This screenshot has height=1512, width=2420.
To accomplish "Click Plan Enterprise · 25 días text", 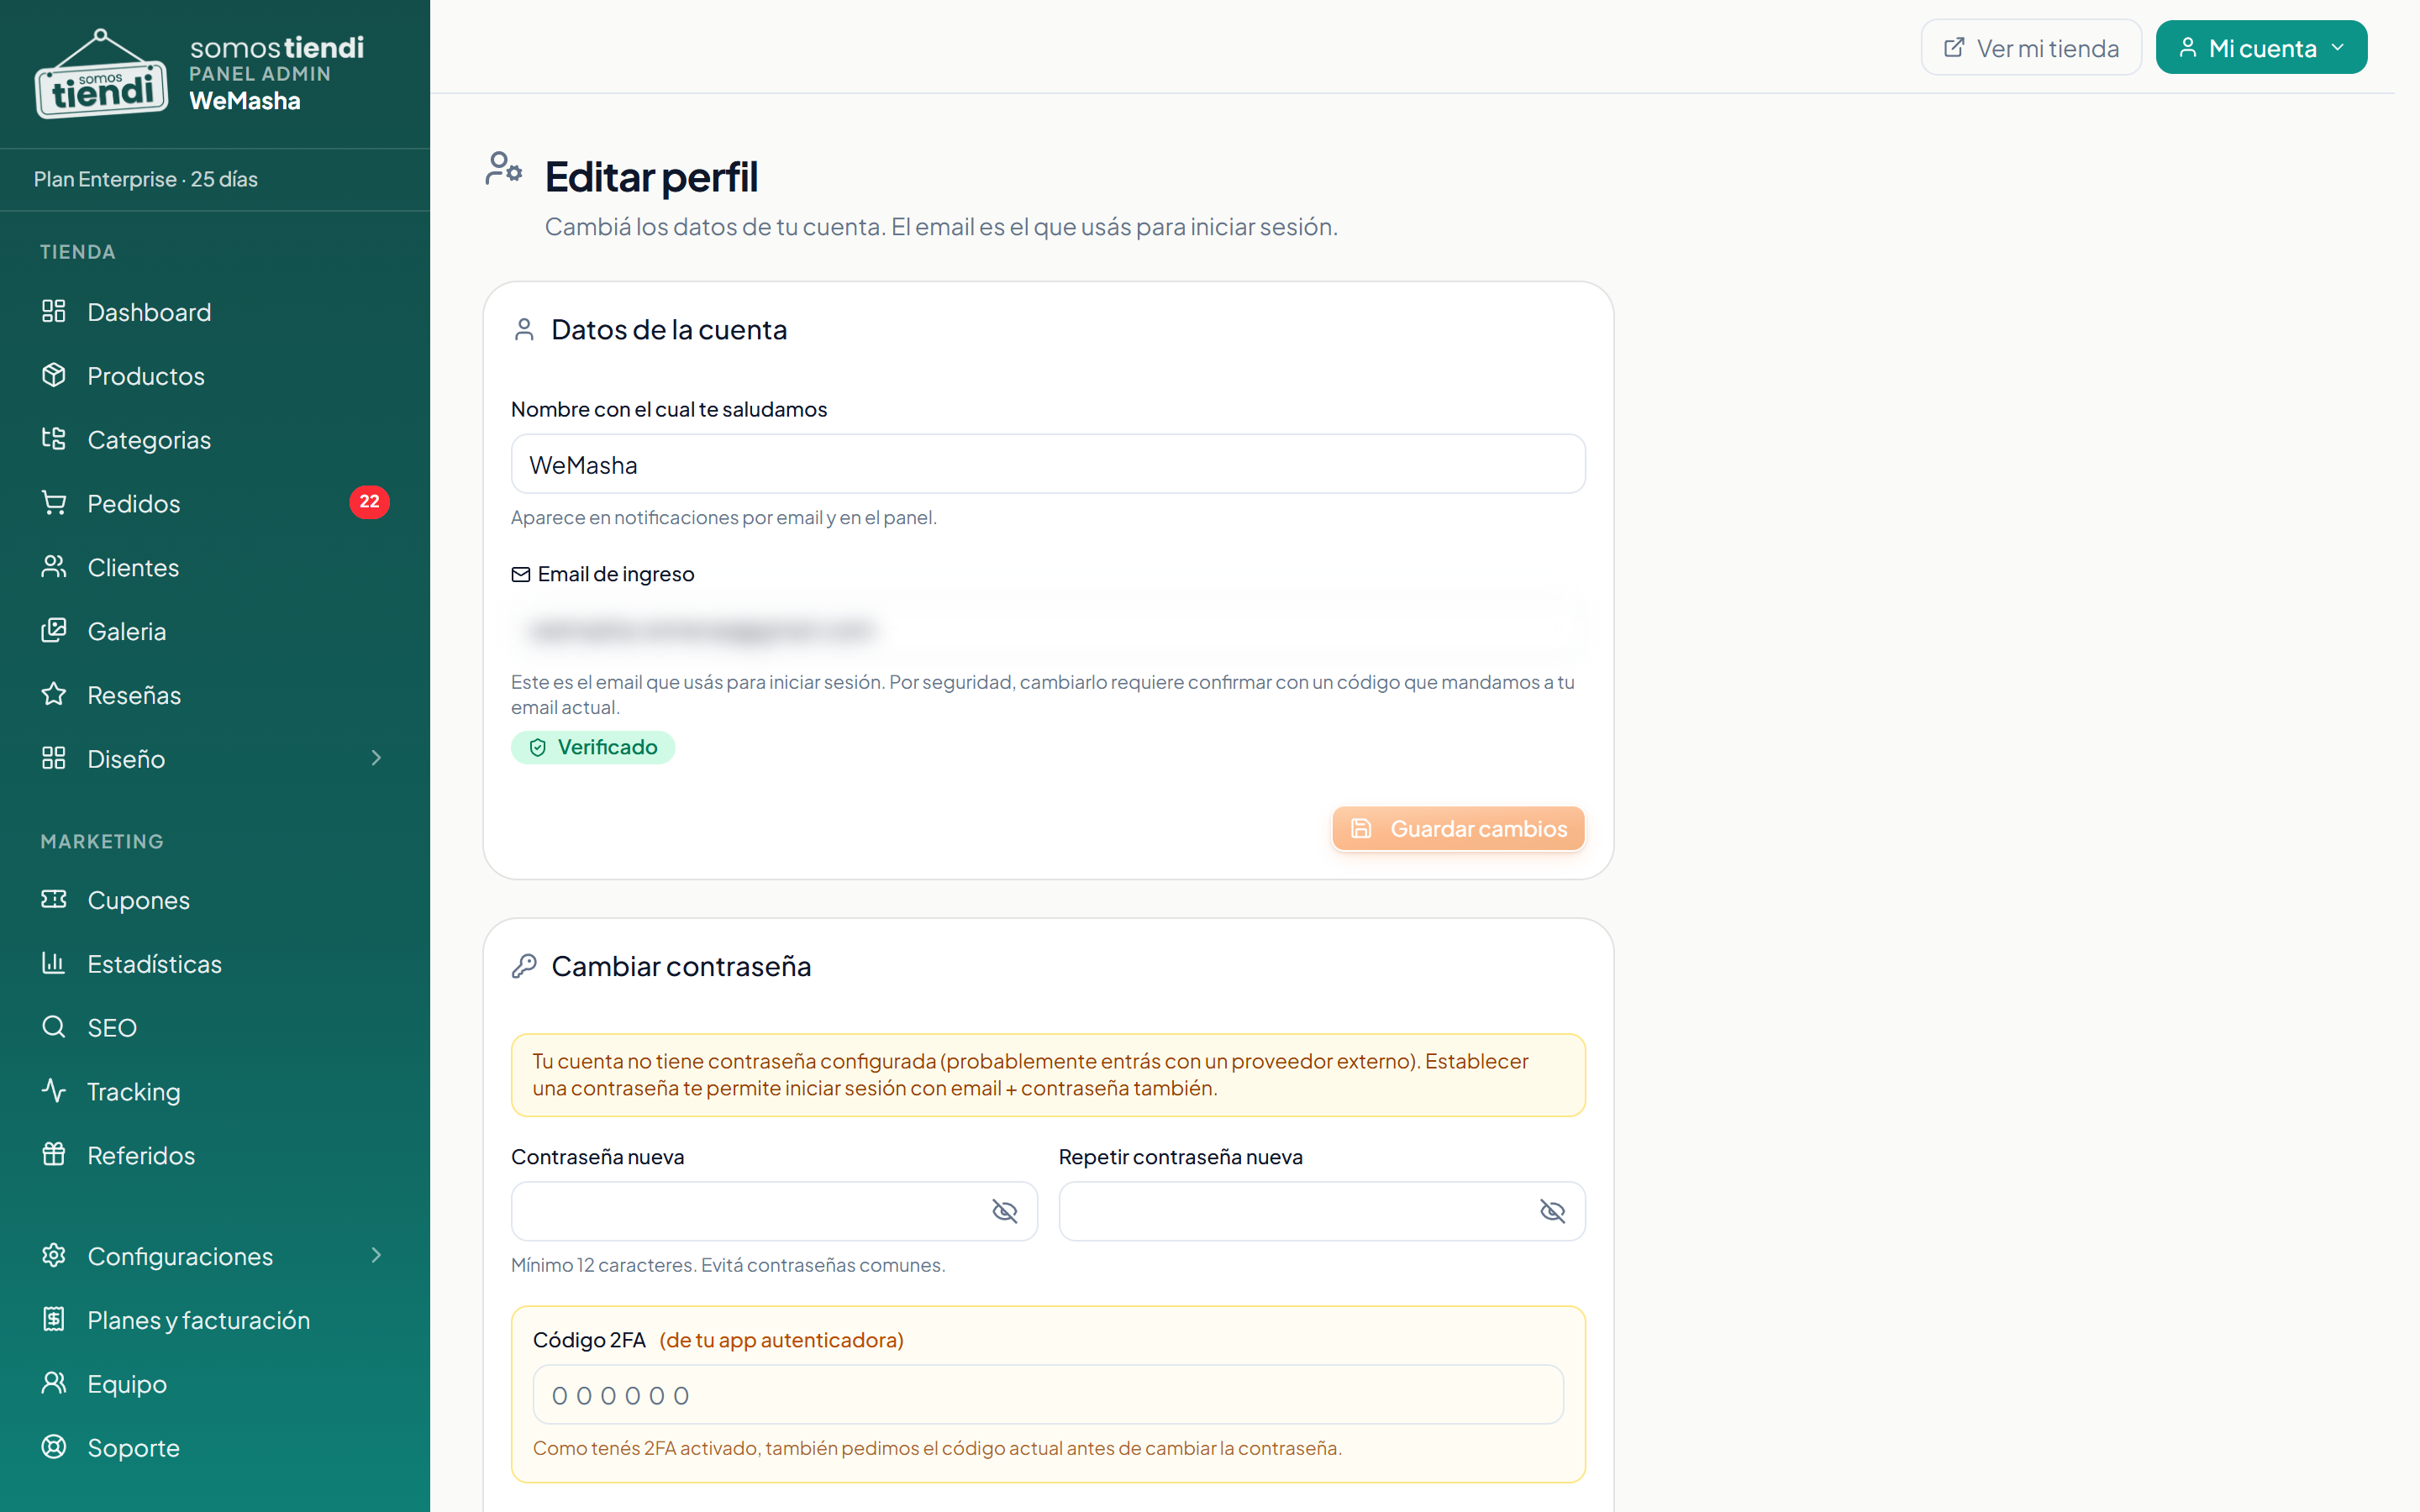I will click(146, 179).
